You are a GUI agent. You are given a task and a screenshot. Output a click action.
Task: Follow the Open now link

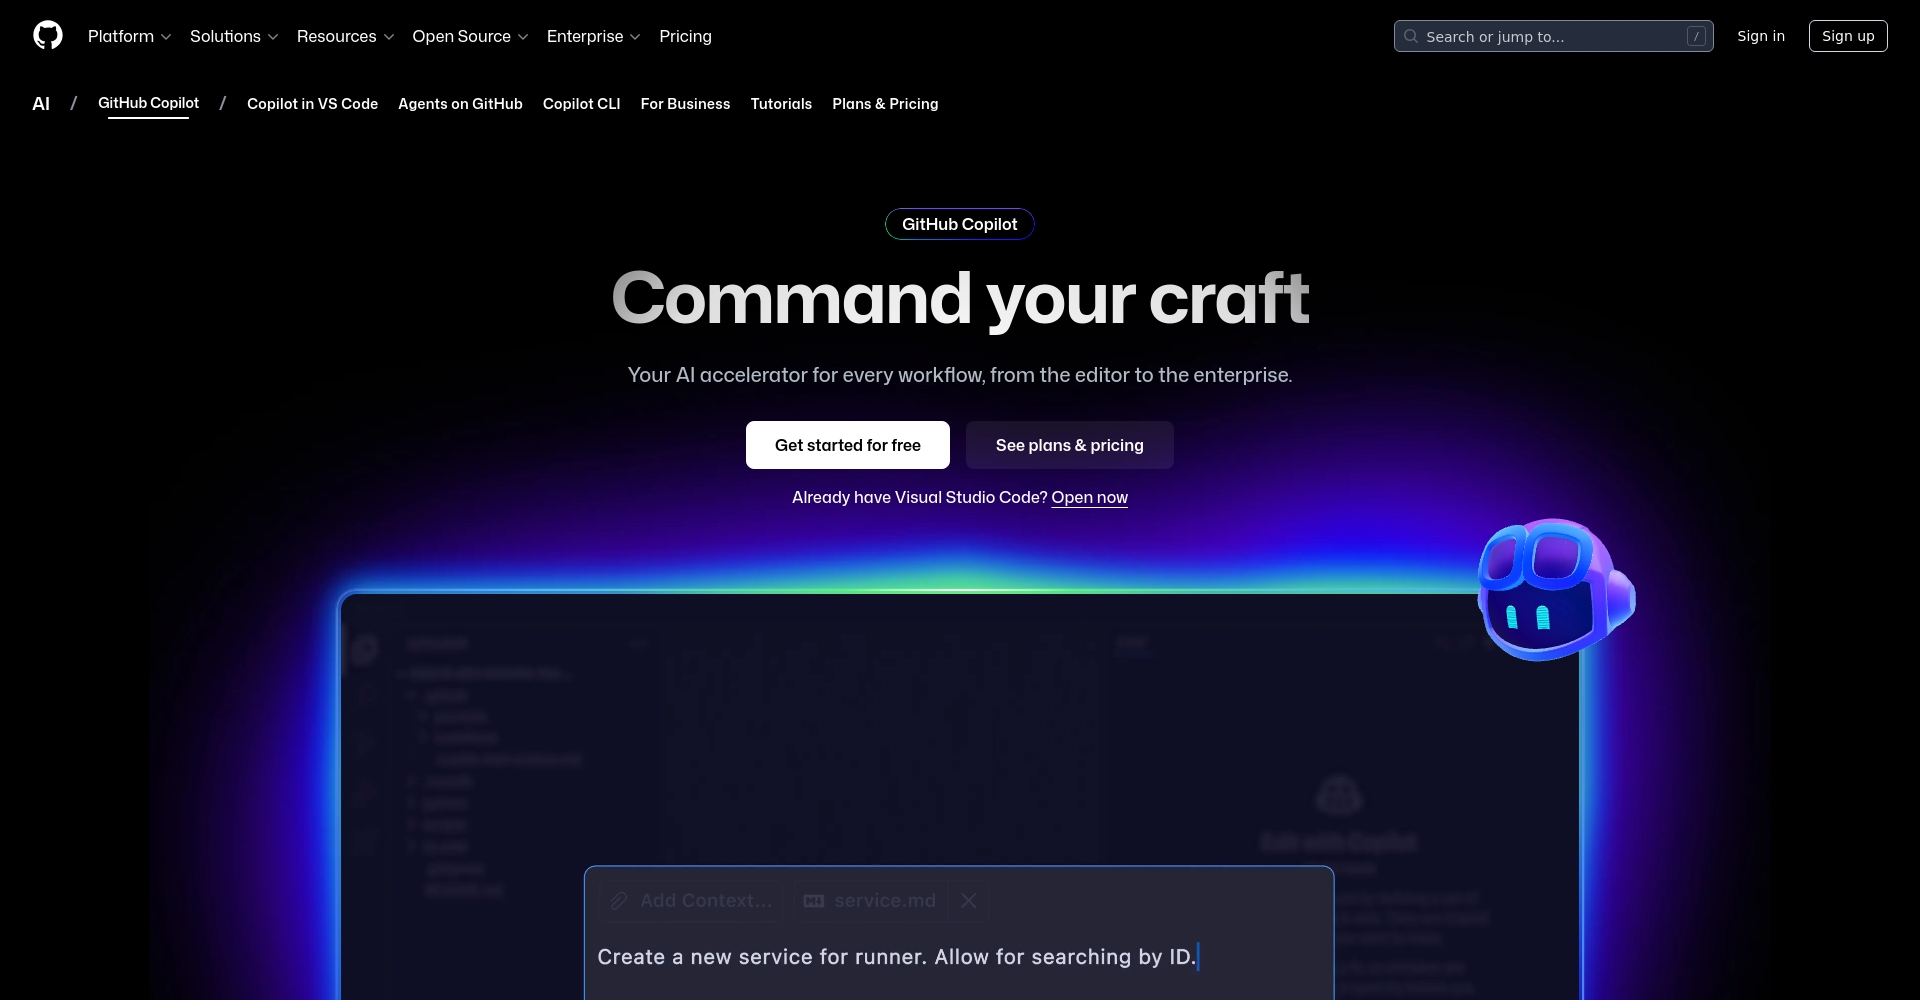[x=1089, y=497]
